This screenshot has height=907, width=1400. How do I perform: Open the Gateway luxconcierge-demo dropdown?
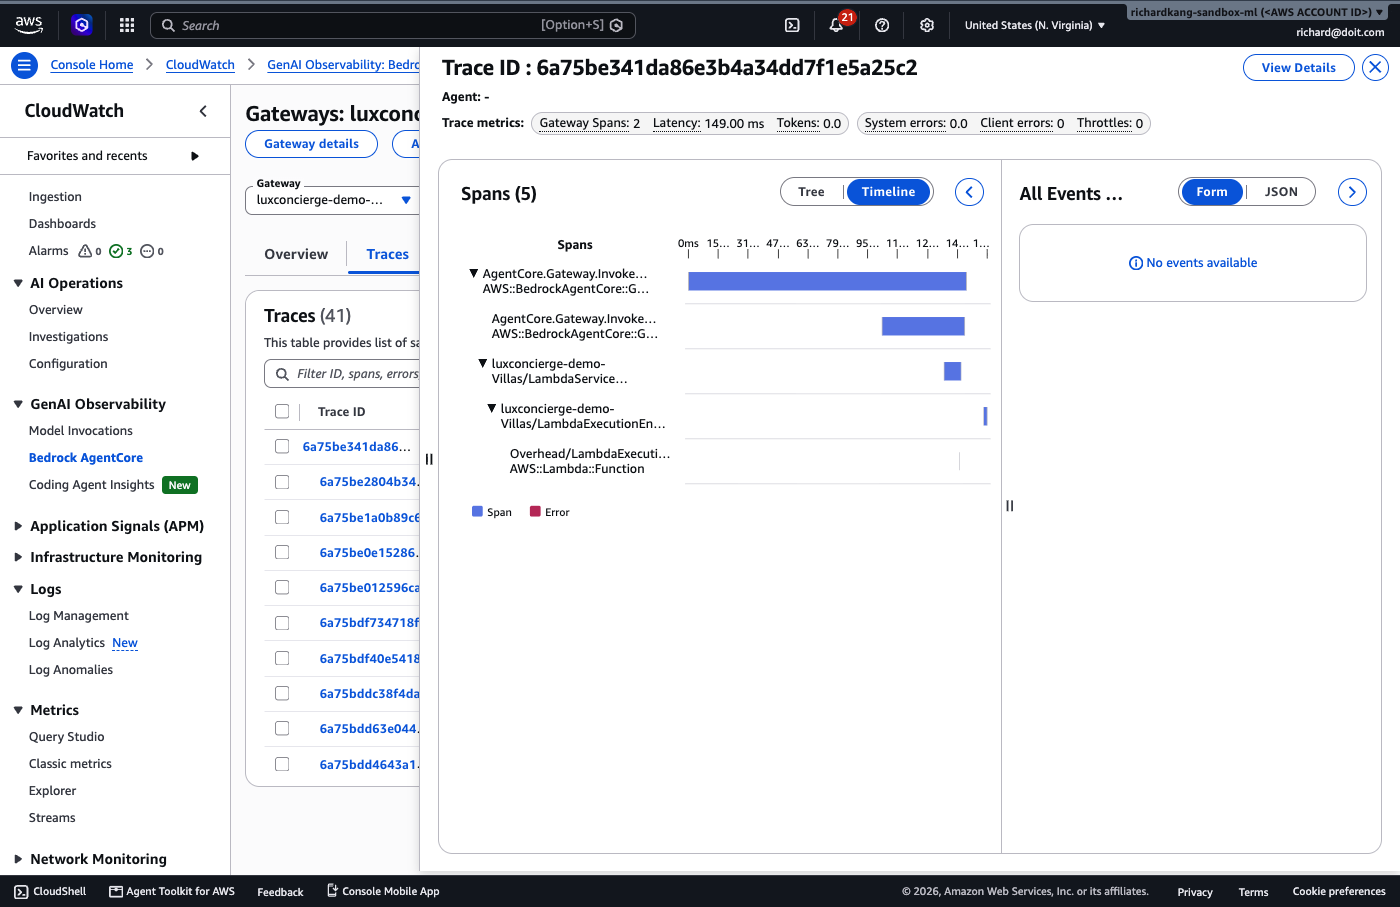[332, 200]
